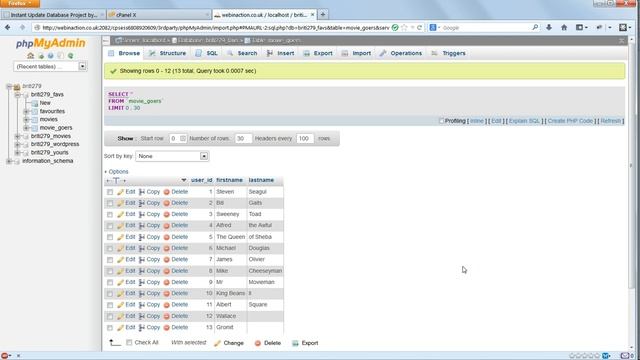Open the Search tab

(x=242, y=53)
